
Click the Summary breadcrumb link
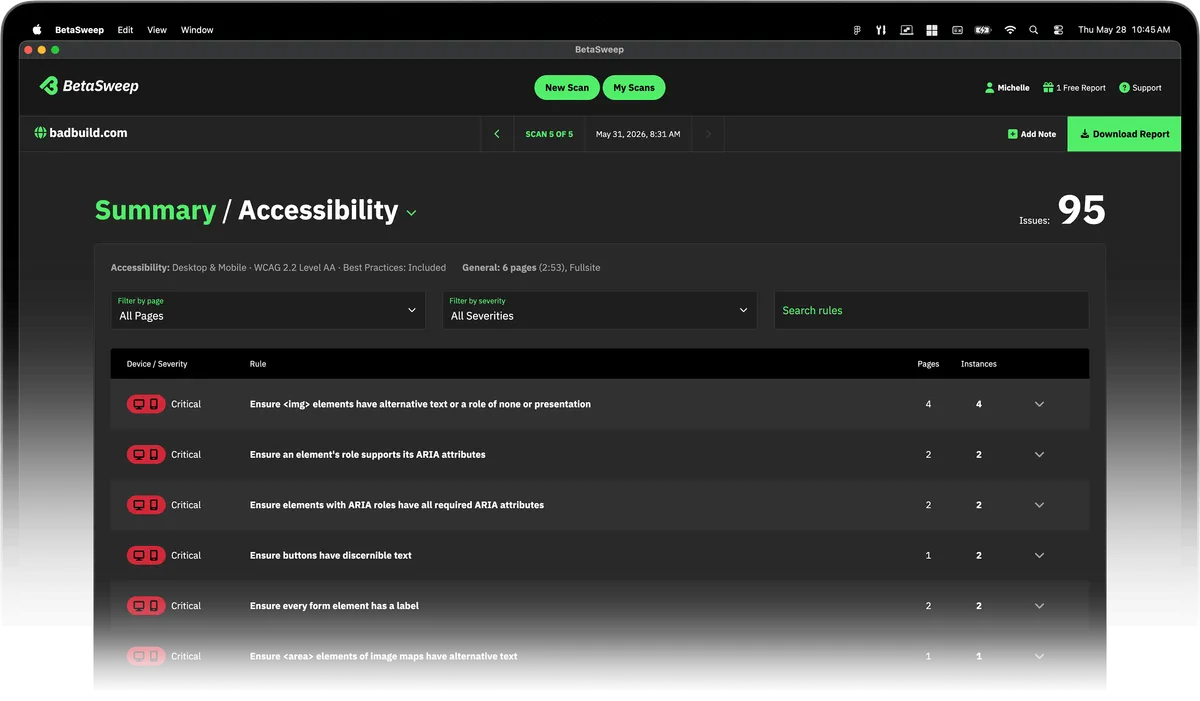click(x=155, y=210)
